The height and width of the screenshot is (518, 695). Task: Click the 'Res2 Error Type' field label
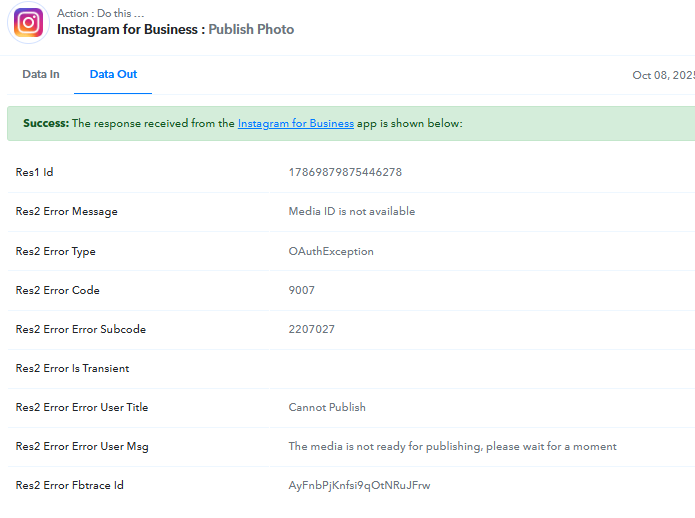click(x=56, y=251)
